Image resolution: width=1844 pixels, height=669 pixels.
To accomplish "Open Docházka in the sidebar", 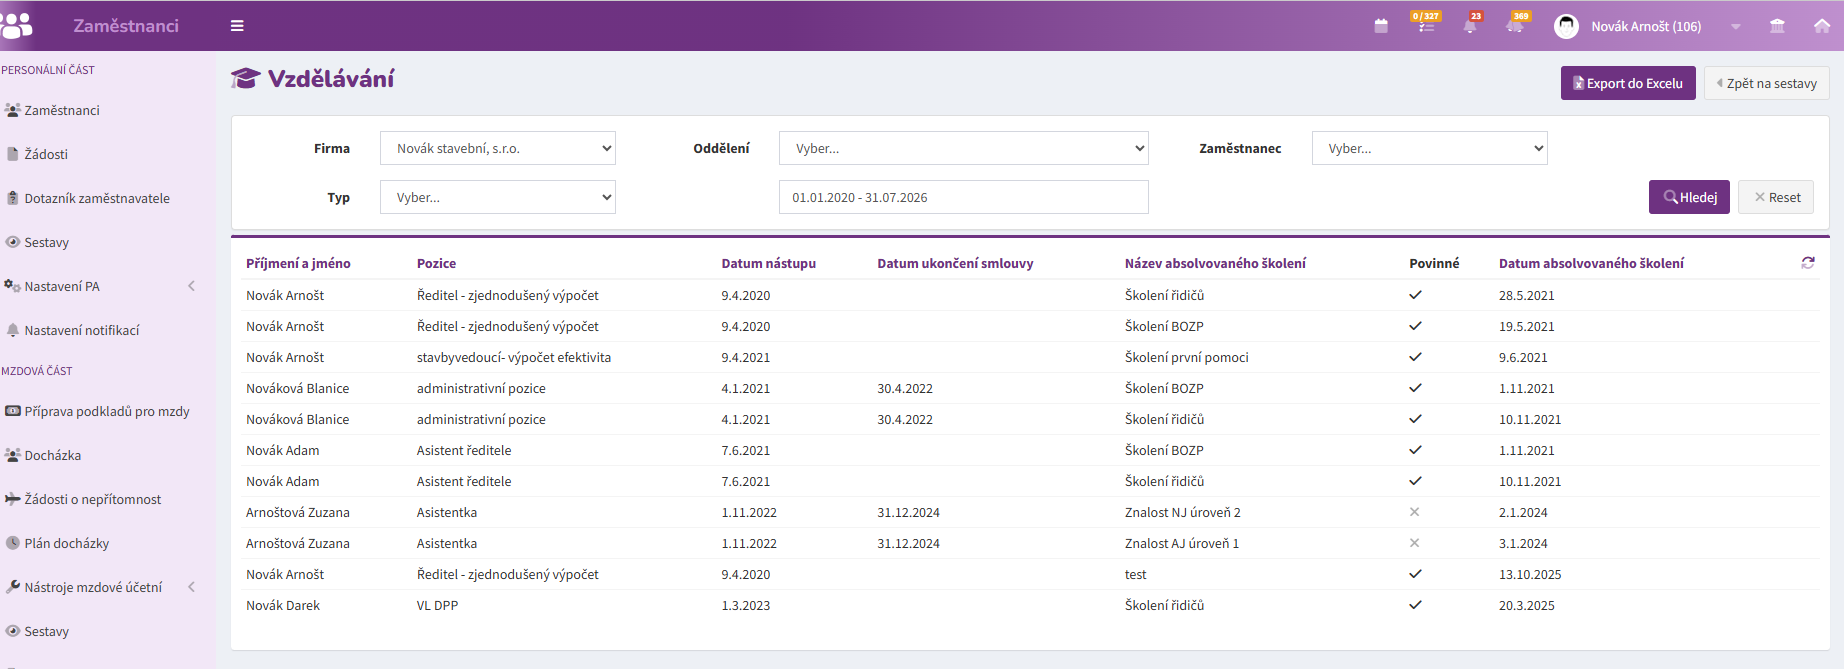I will pos(52,455).
